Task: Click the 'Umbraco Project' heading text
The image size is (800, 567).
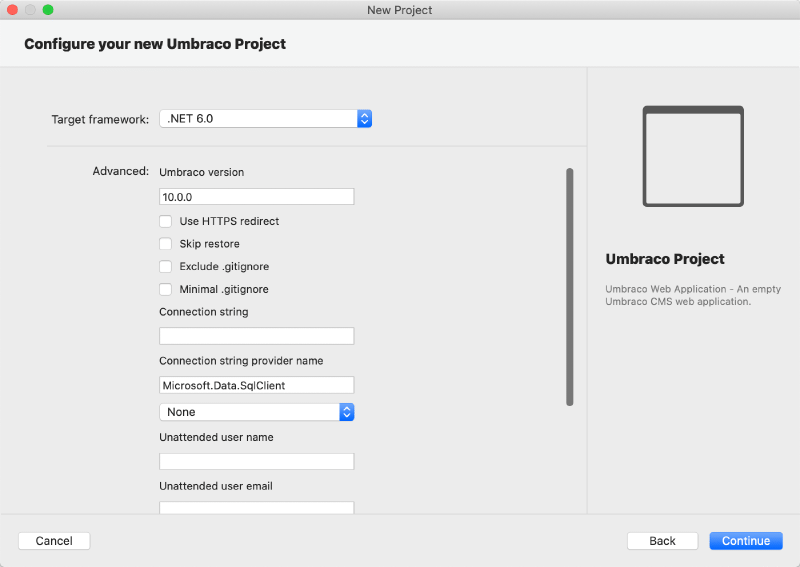Action: pyautogui.click(x=665, y=259)
